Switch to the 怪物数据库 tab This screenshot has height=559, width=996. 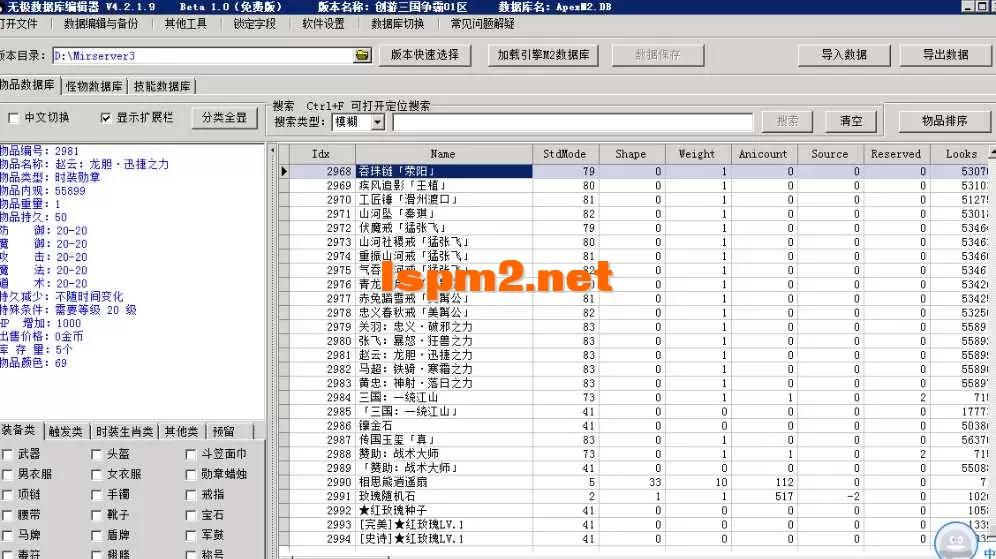point(94,86)
